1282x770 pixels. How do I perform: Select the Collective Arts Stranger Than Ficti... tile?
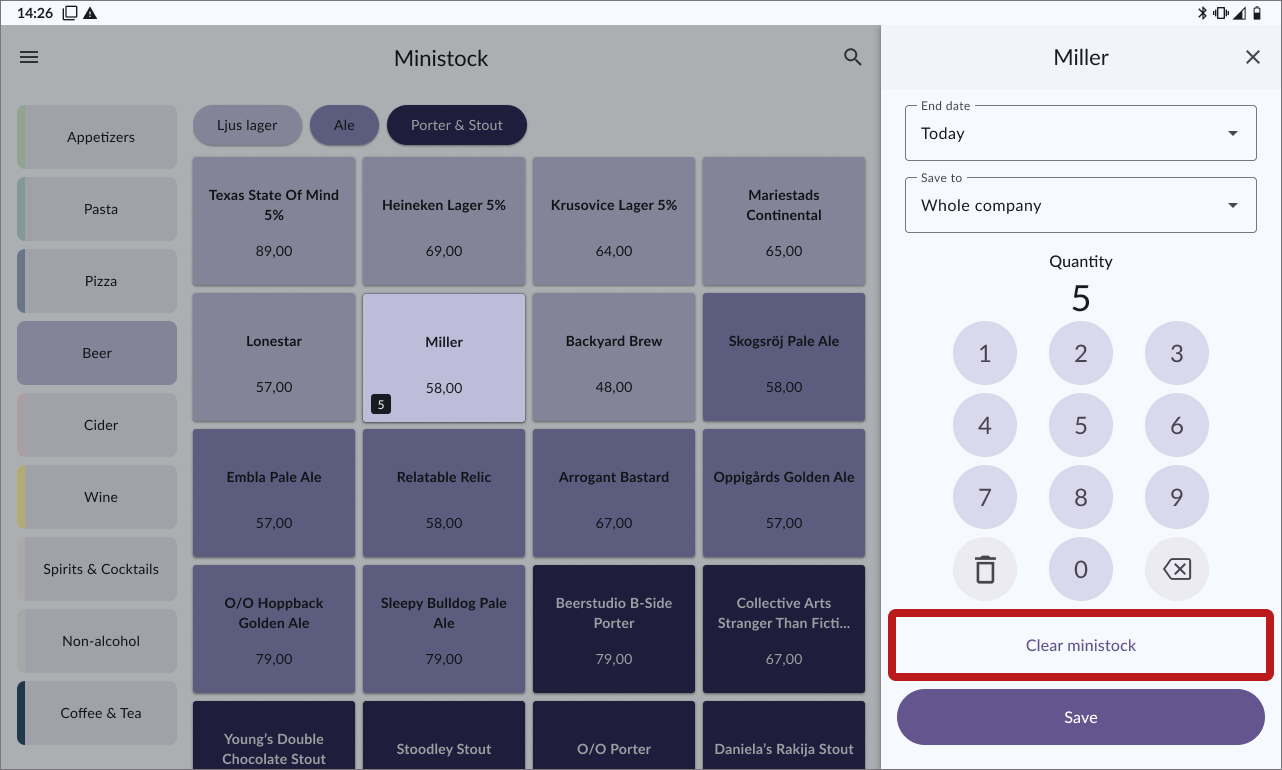[784, 629]
